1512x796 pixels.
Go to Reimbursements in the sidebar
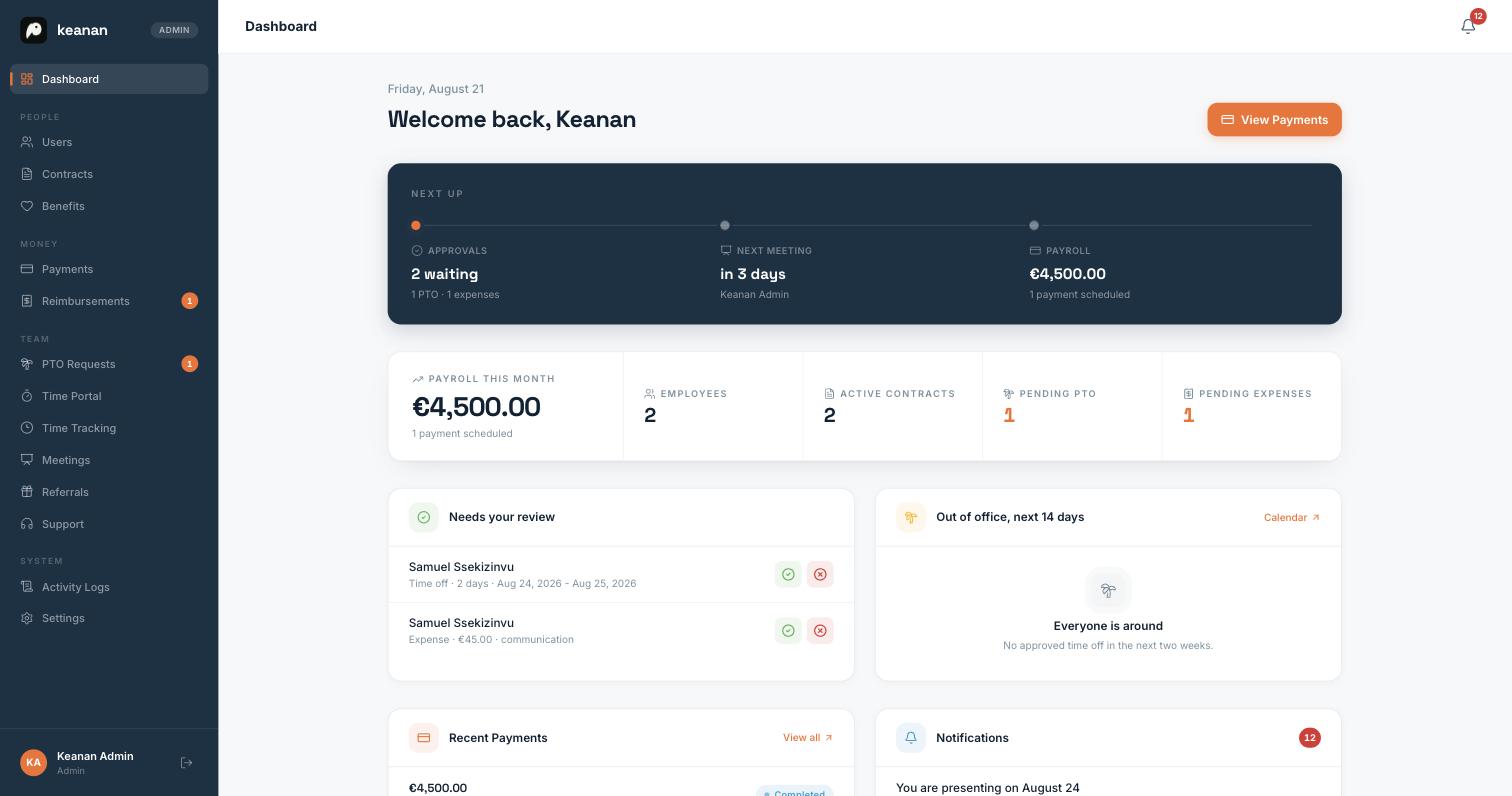[109, 301]
